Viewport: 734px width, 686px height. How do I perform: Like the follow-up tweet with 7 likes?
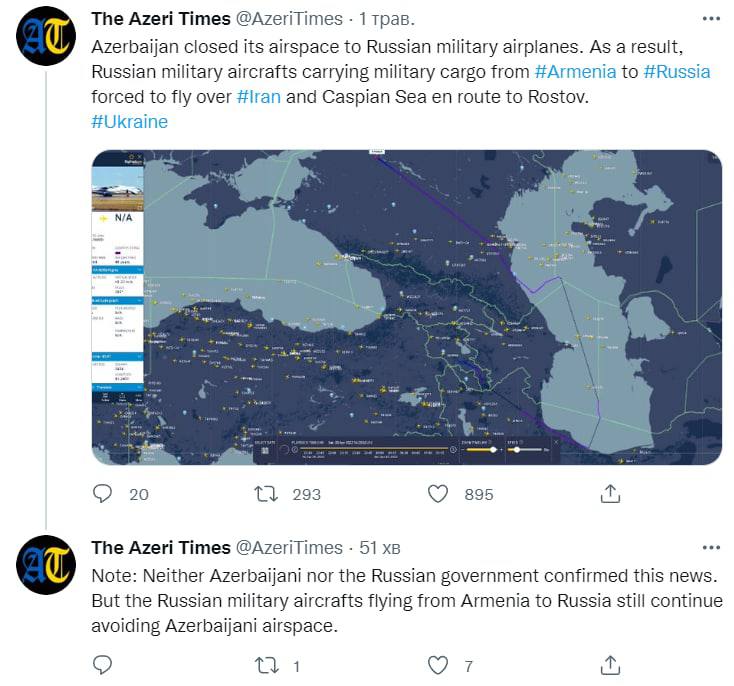tap(437, 665)
